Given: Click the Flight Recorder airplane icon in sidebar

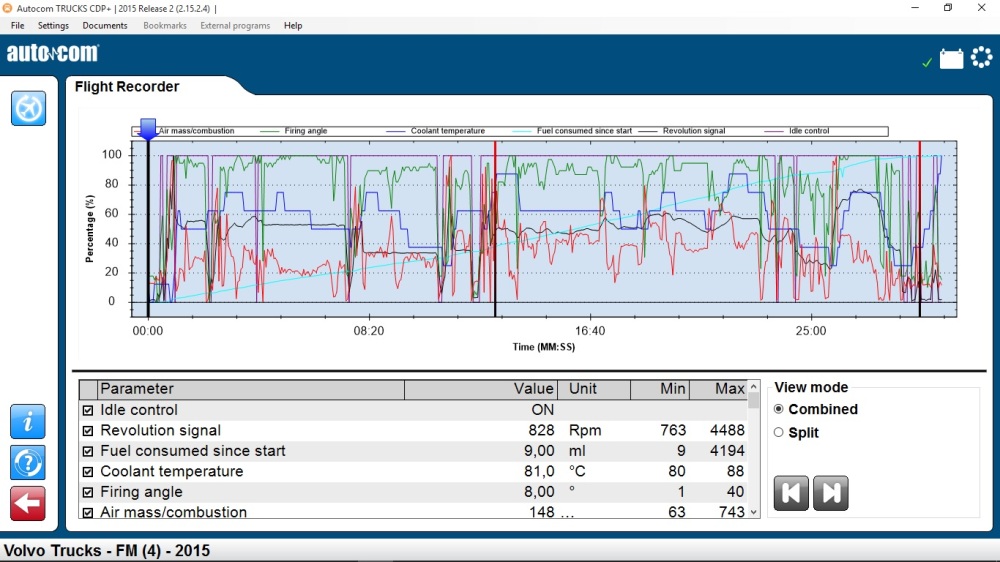Looking at the screenshot, I should pyautogui.click(x=28, y=108).
